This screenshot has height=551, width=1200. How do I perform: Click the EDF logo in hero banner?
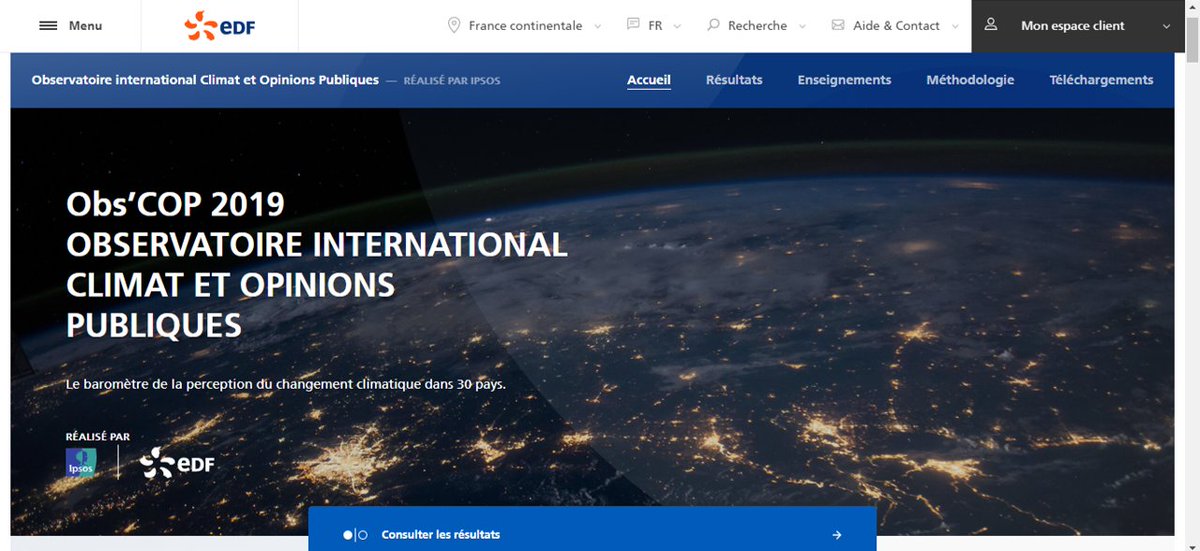pyautogui.click(x=177, y=463)
